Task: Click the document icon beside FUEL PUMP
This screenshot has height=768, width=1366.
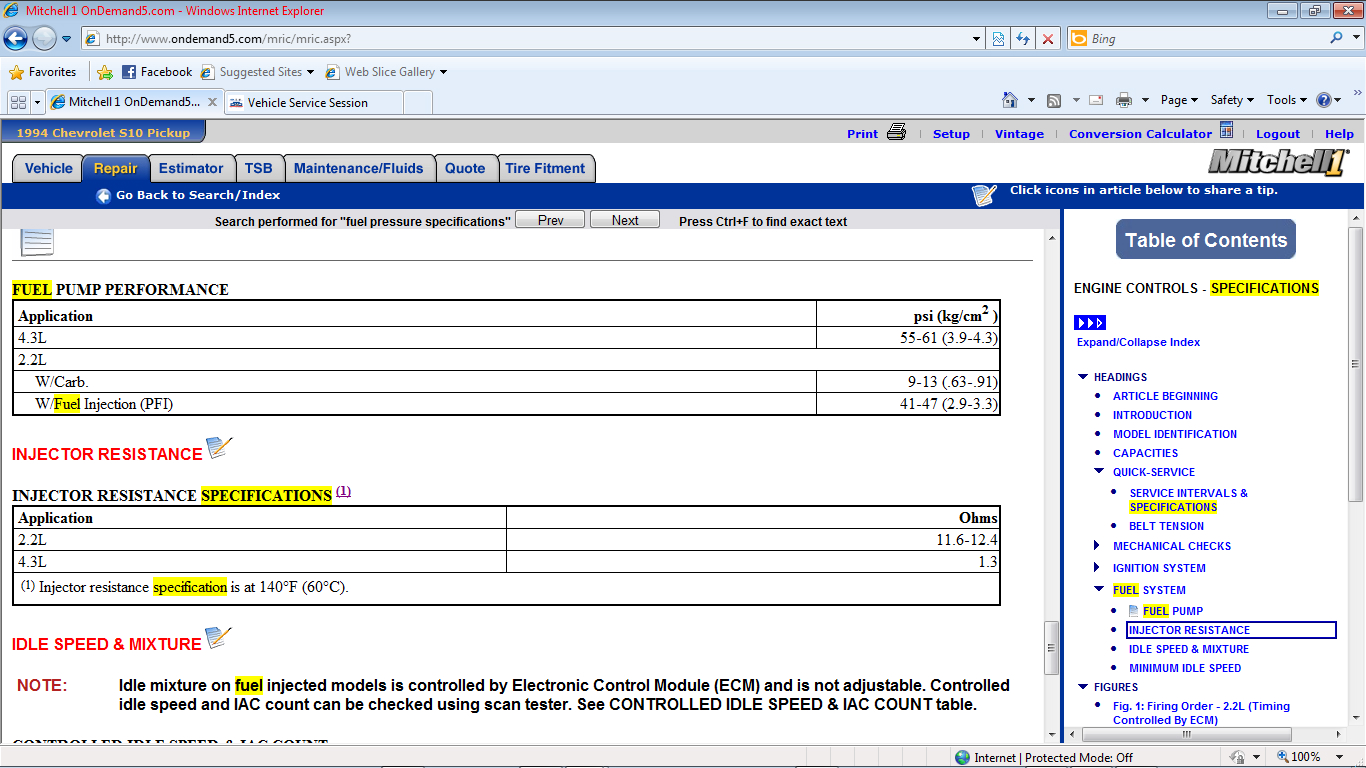Action: 1133,611
